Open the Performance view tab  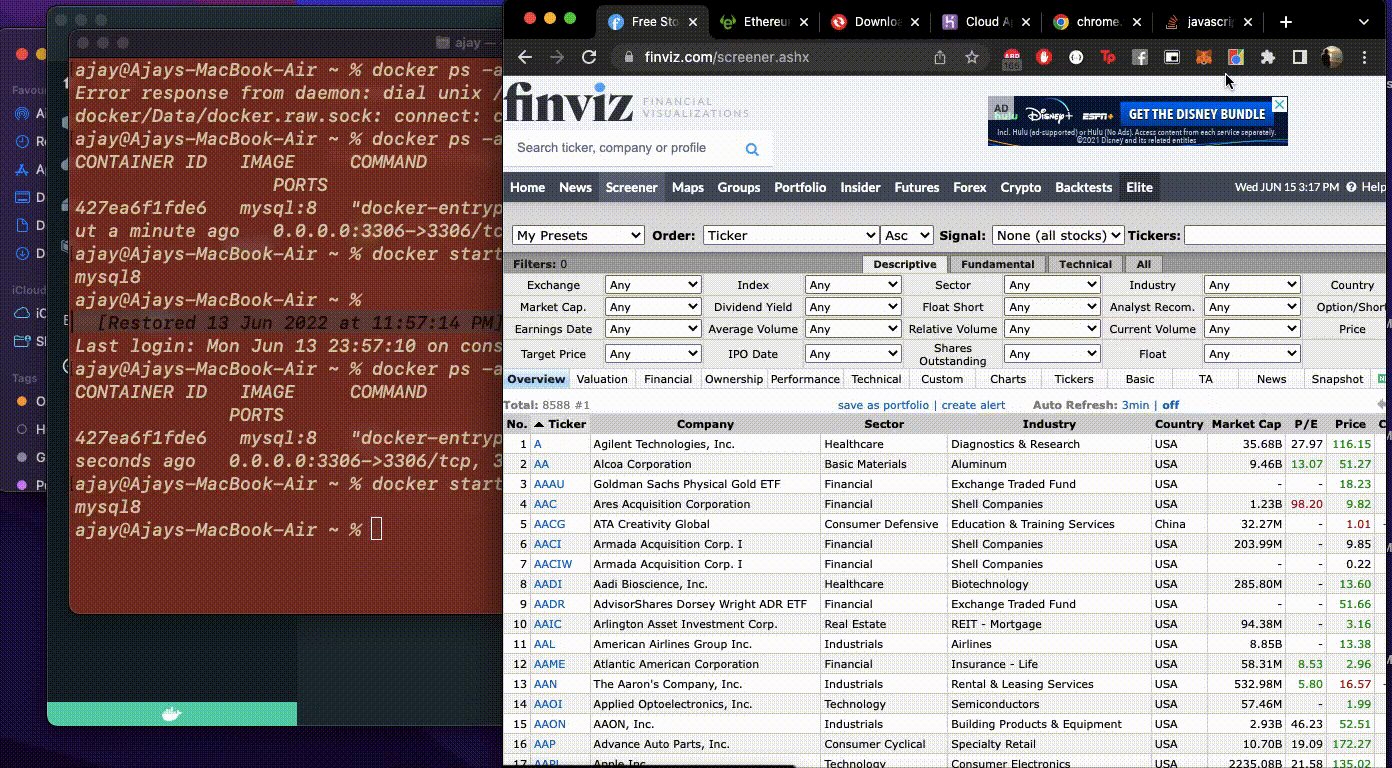click(805, 379)
